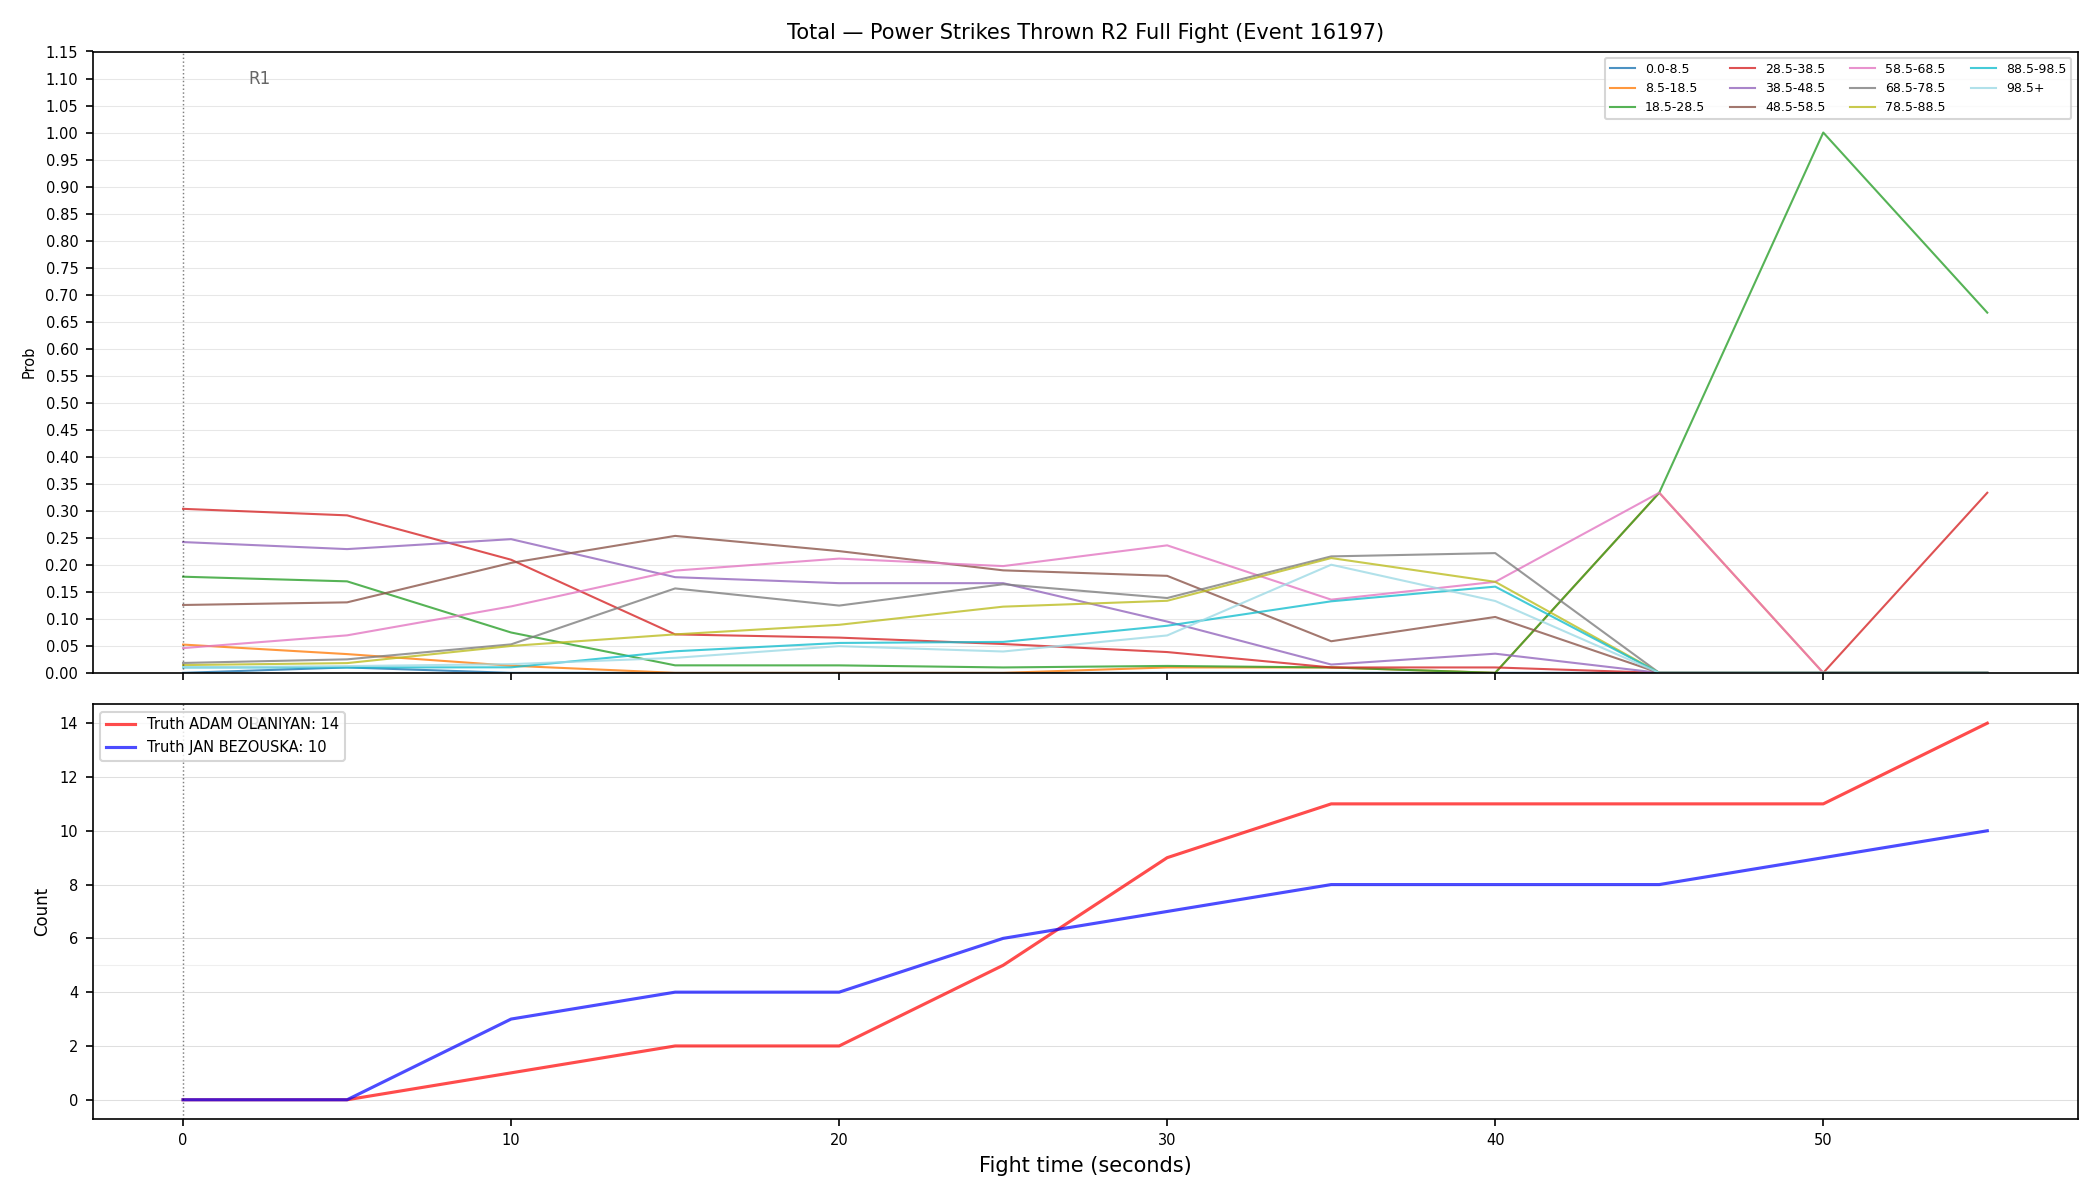Click the y-axis tick label '14' in the count chart

pyautogui.click(x=70, y=724)
